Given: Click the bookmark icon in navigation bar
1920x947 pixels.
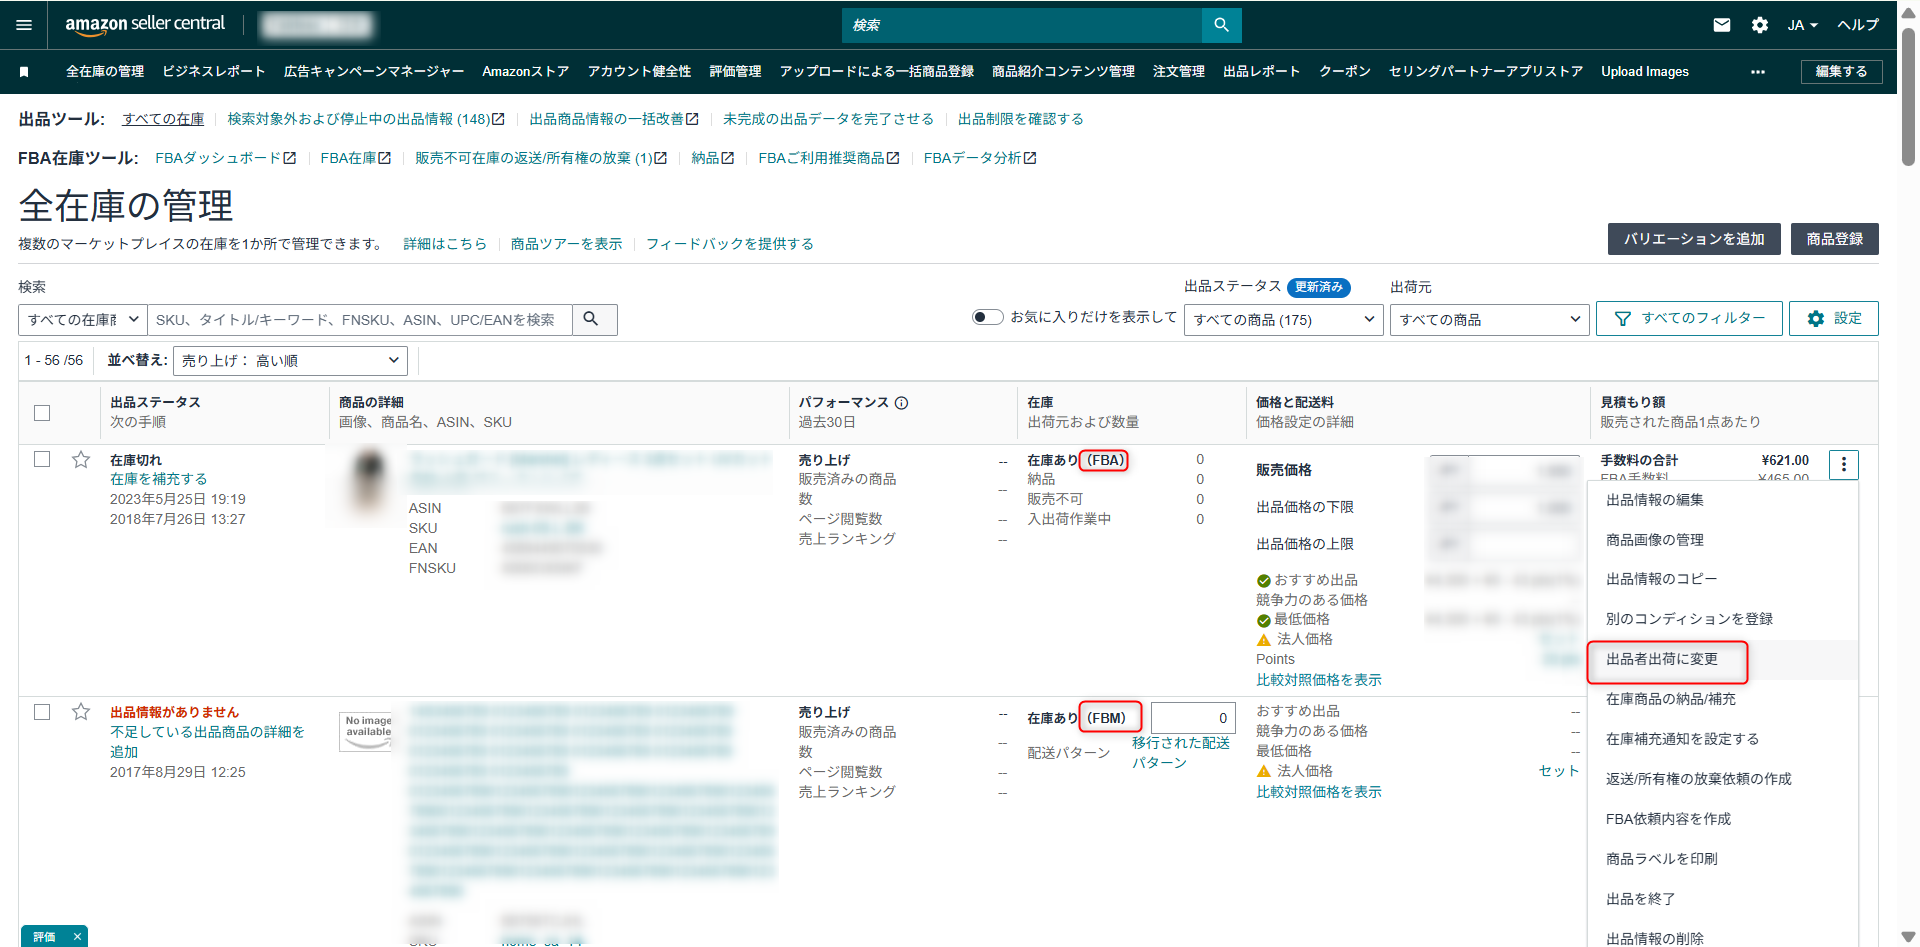Looking at the screenshot, I should (x=24, y=72).
